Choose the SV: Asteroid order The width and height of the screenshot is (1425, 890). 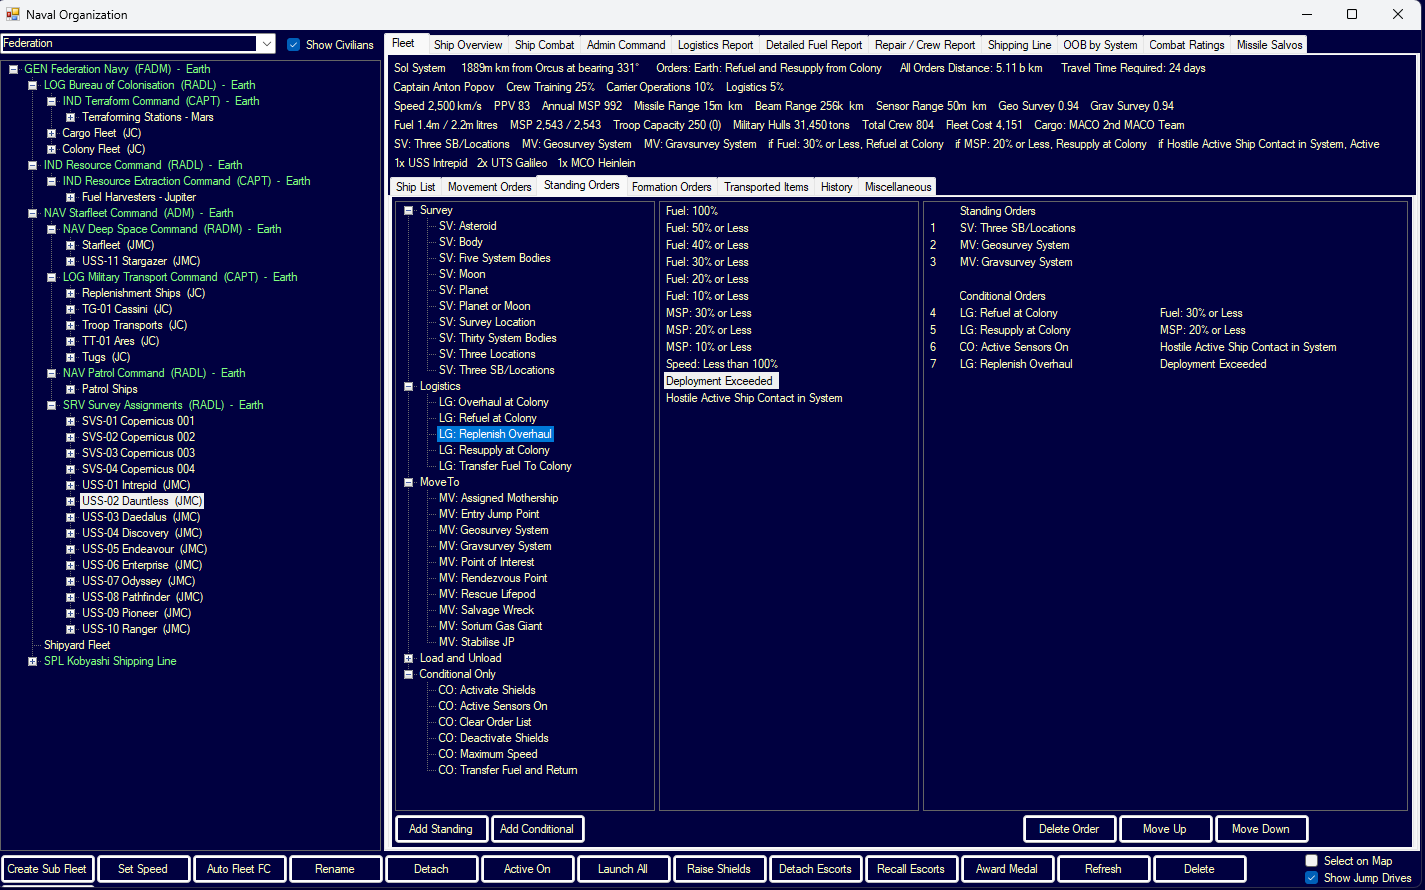click(x=467, y=226)
